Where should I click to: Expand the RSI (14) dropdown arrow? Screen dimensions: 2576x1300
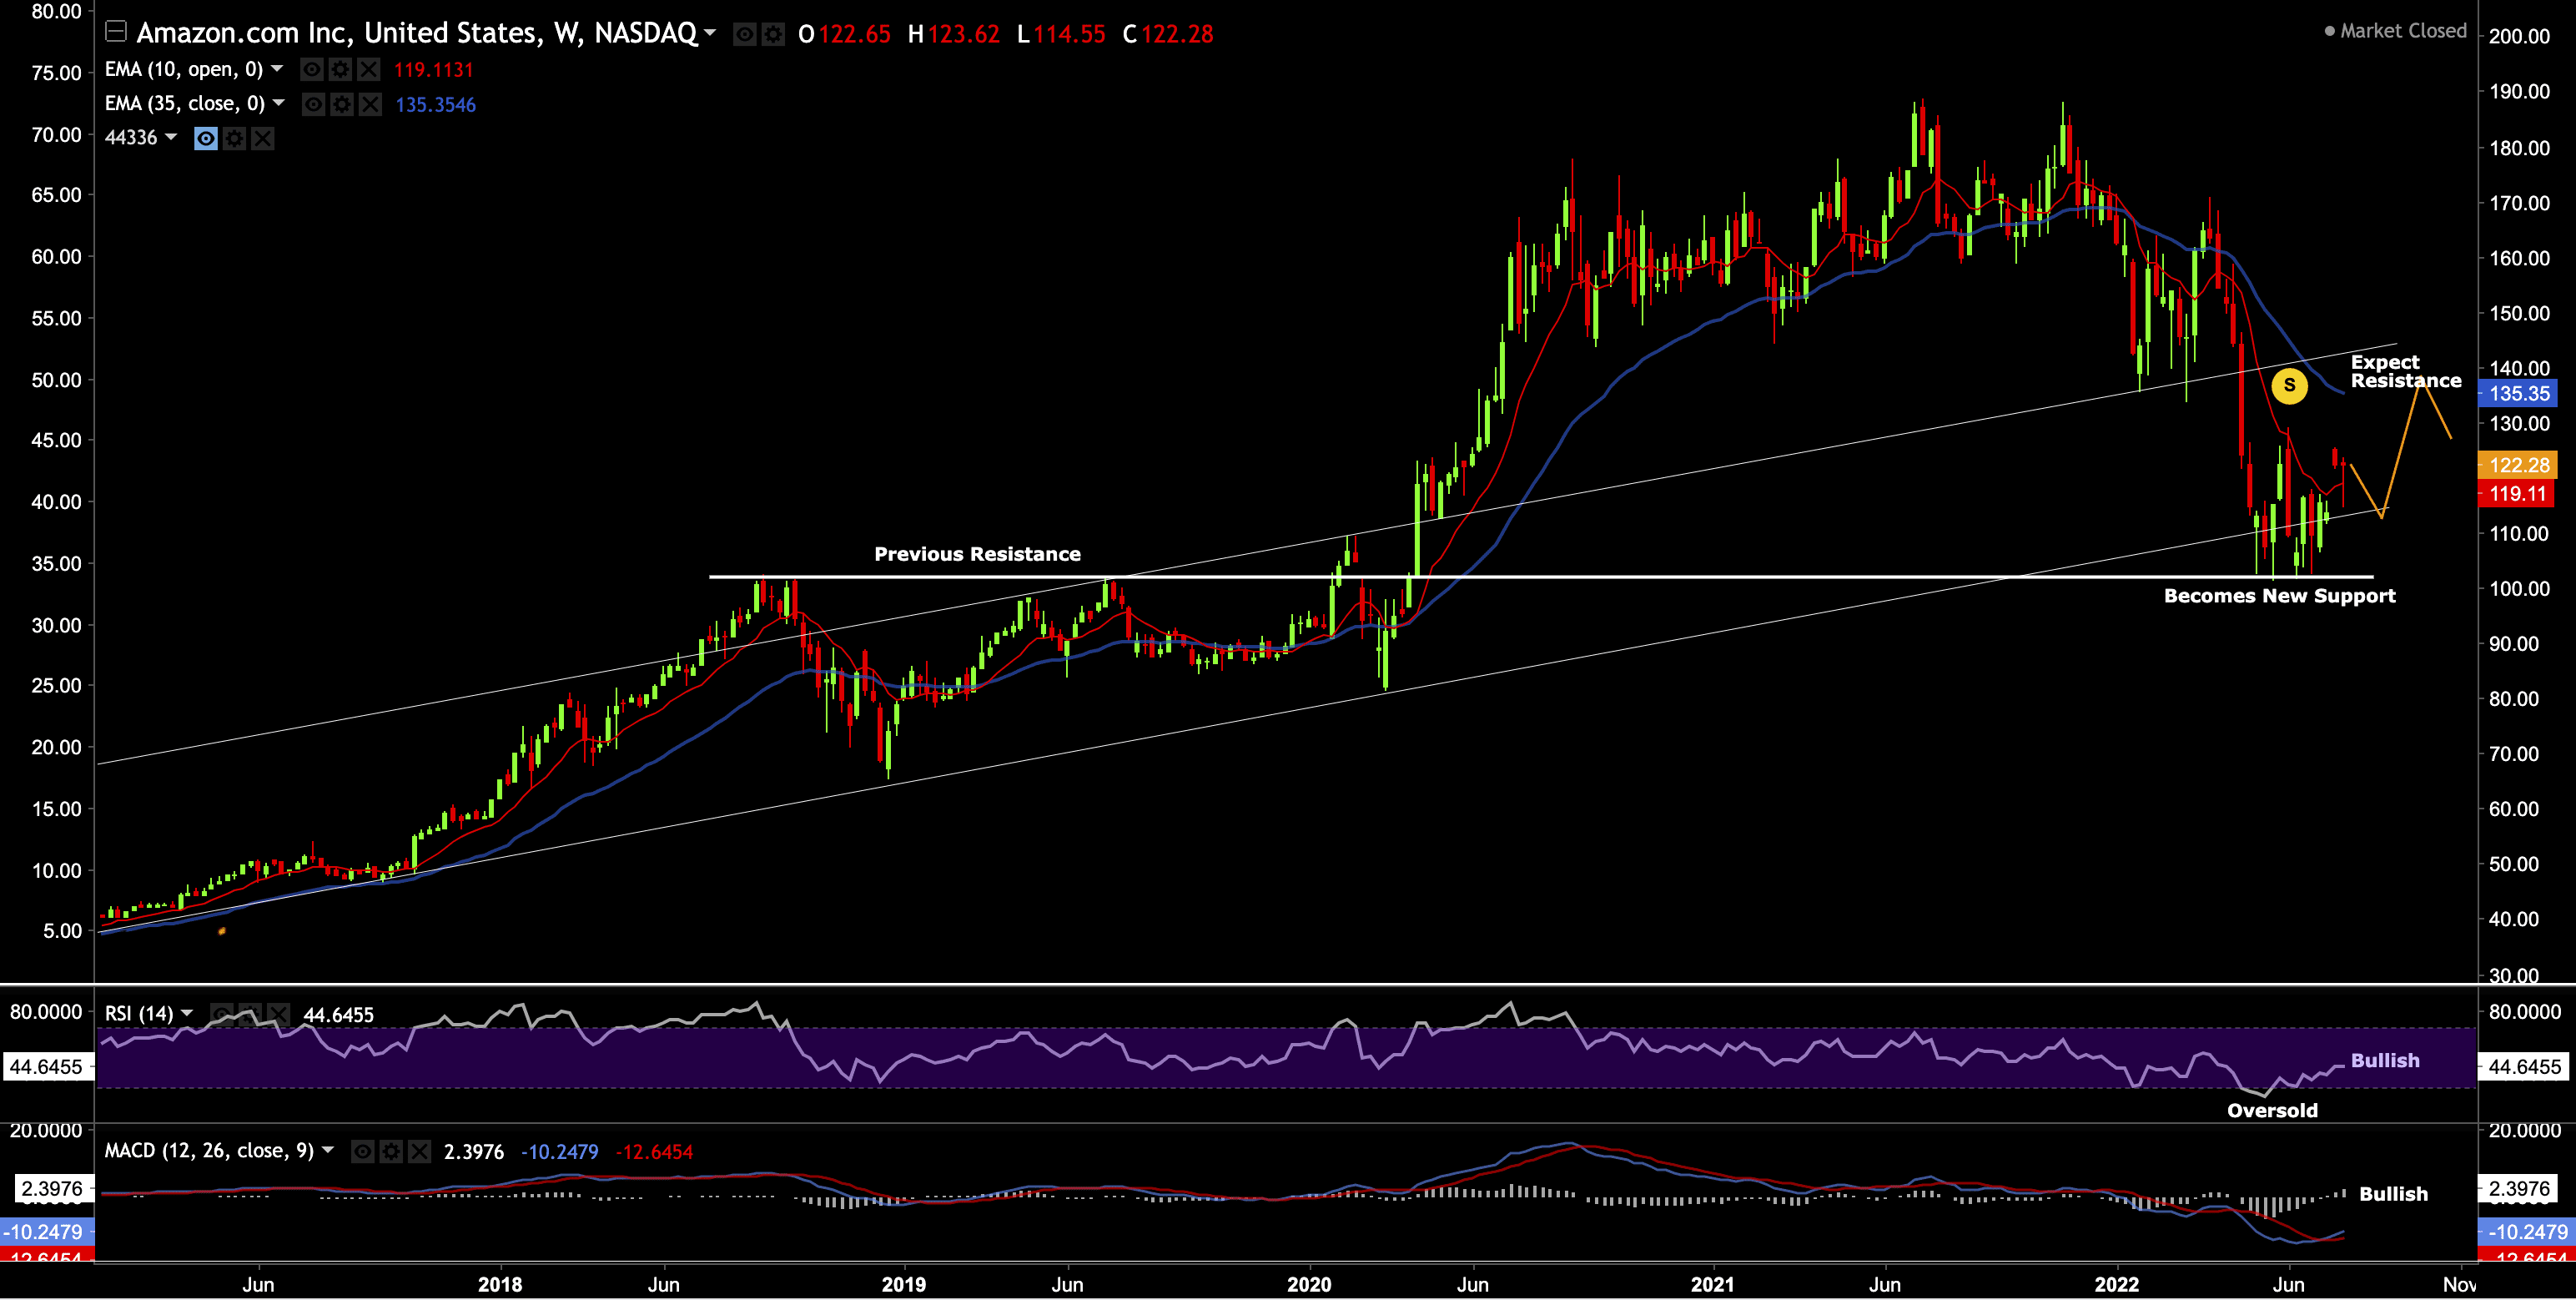187,1013
